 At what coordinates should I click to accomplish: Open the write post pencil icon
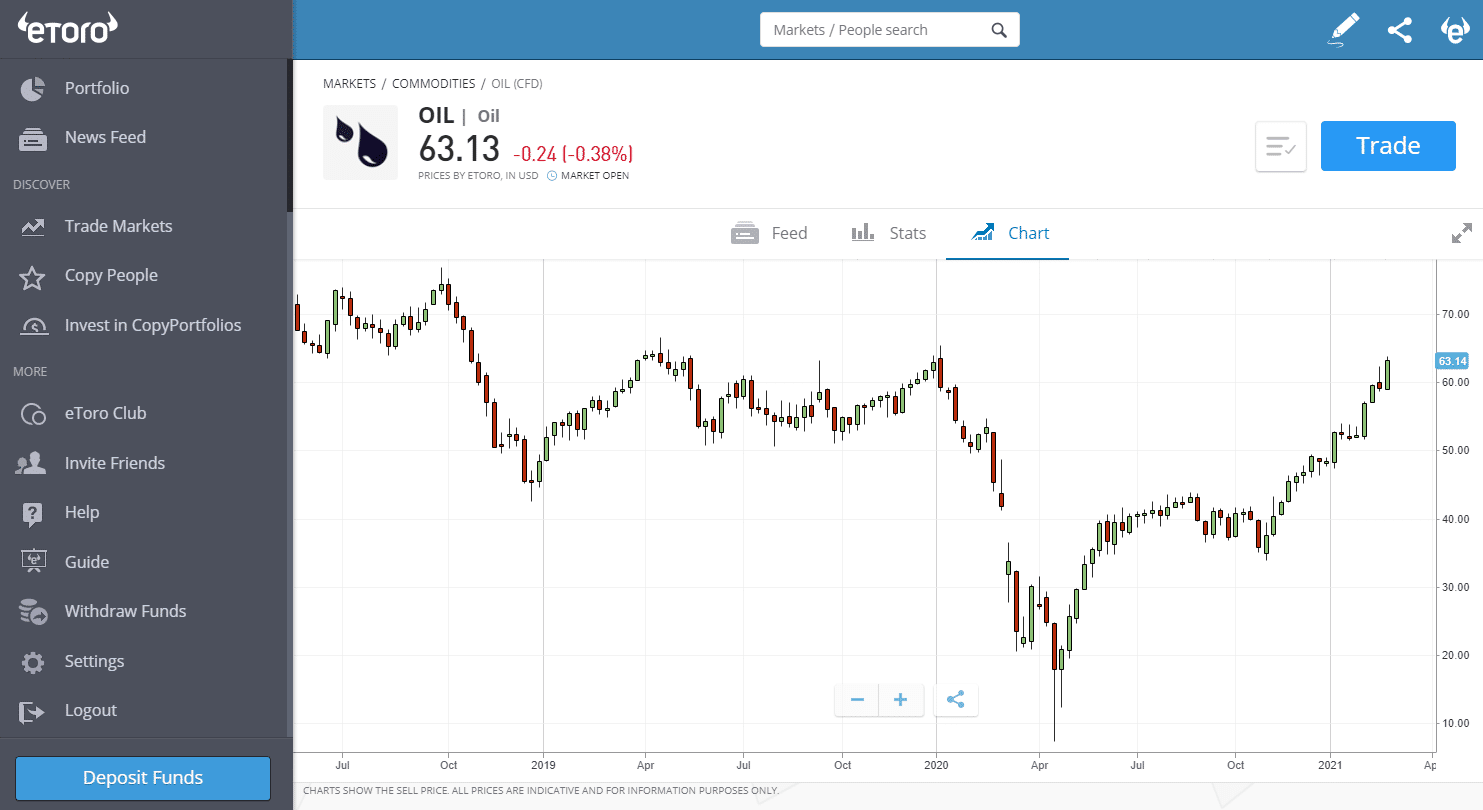pyautogui.click(x=1344, y=29)
